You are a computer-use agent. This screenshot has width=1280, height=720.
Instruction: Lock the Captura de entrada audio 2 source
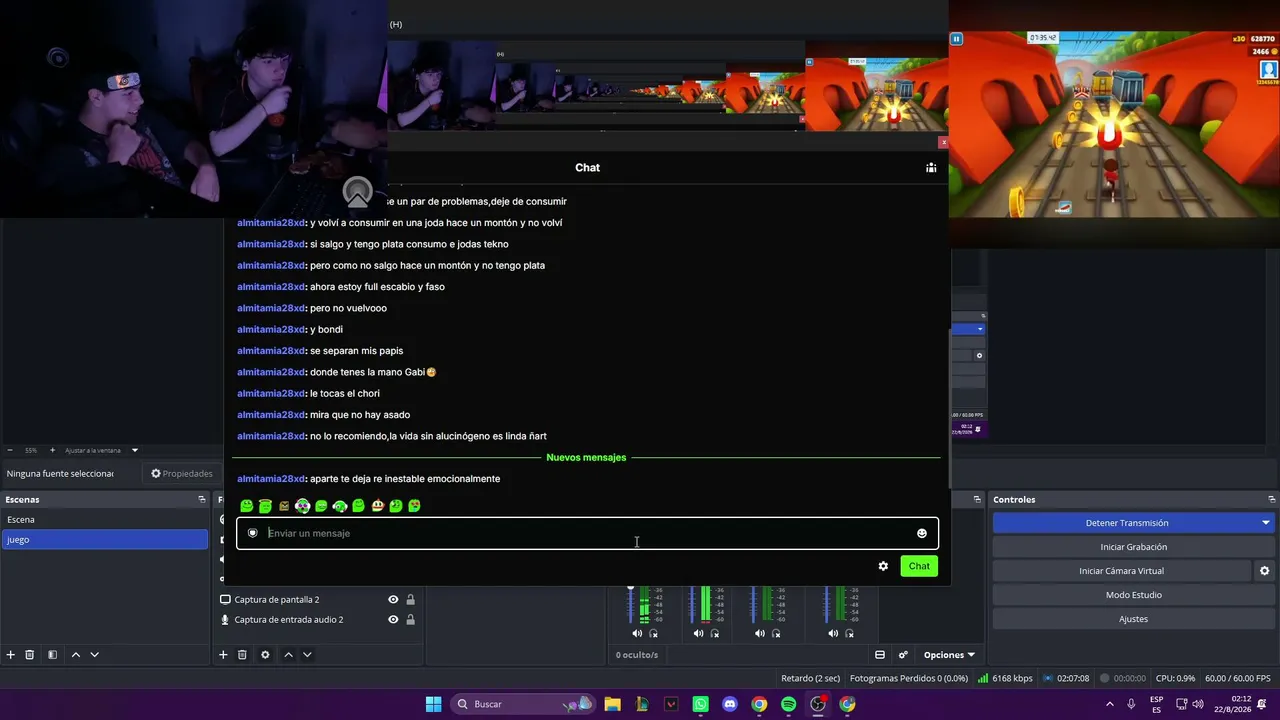tap(410, 620)
